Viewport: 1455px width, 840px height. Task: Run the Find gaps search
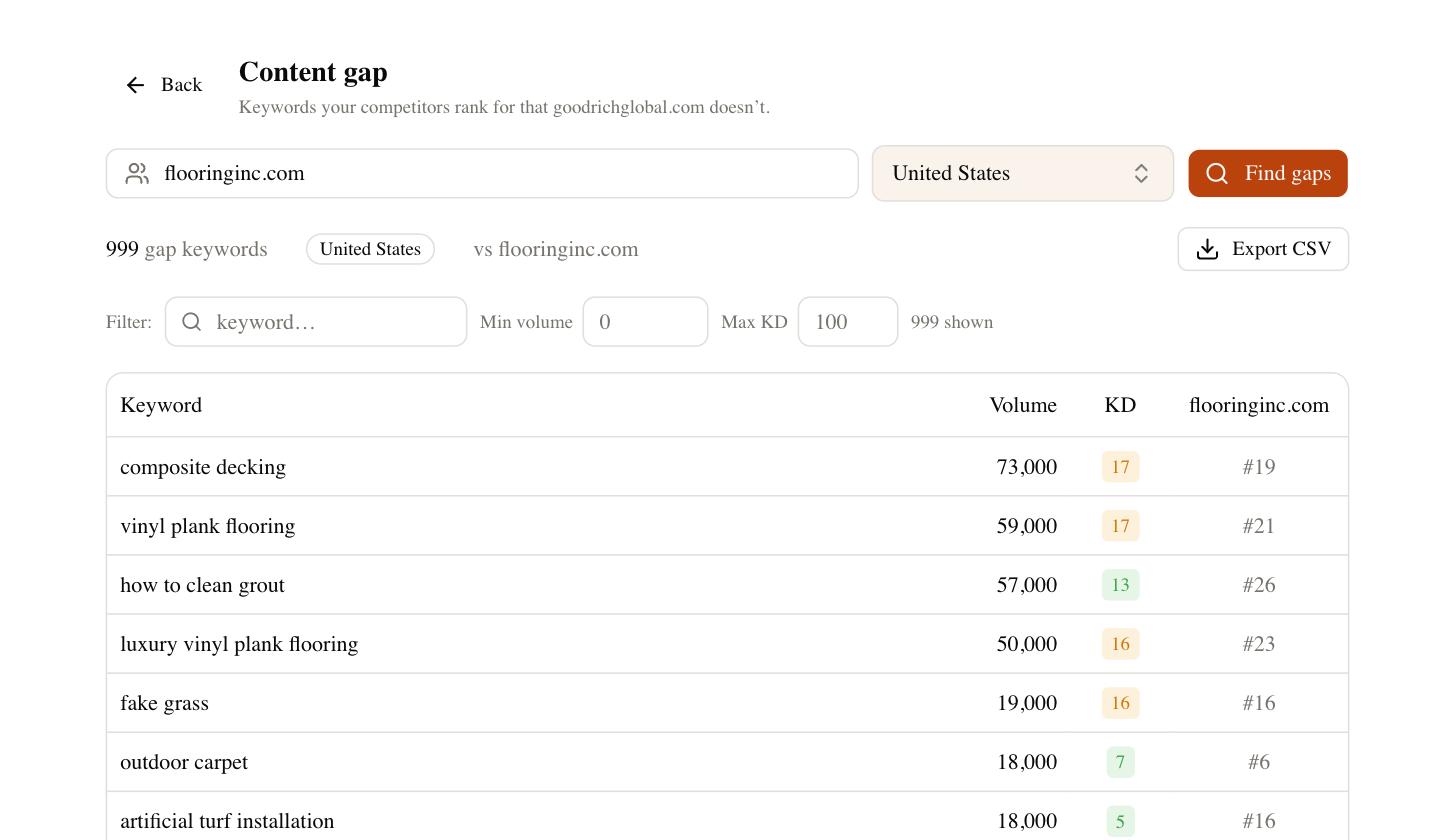coord(1268,173)
